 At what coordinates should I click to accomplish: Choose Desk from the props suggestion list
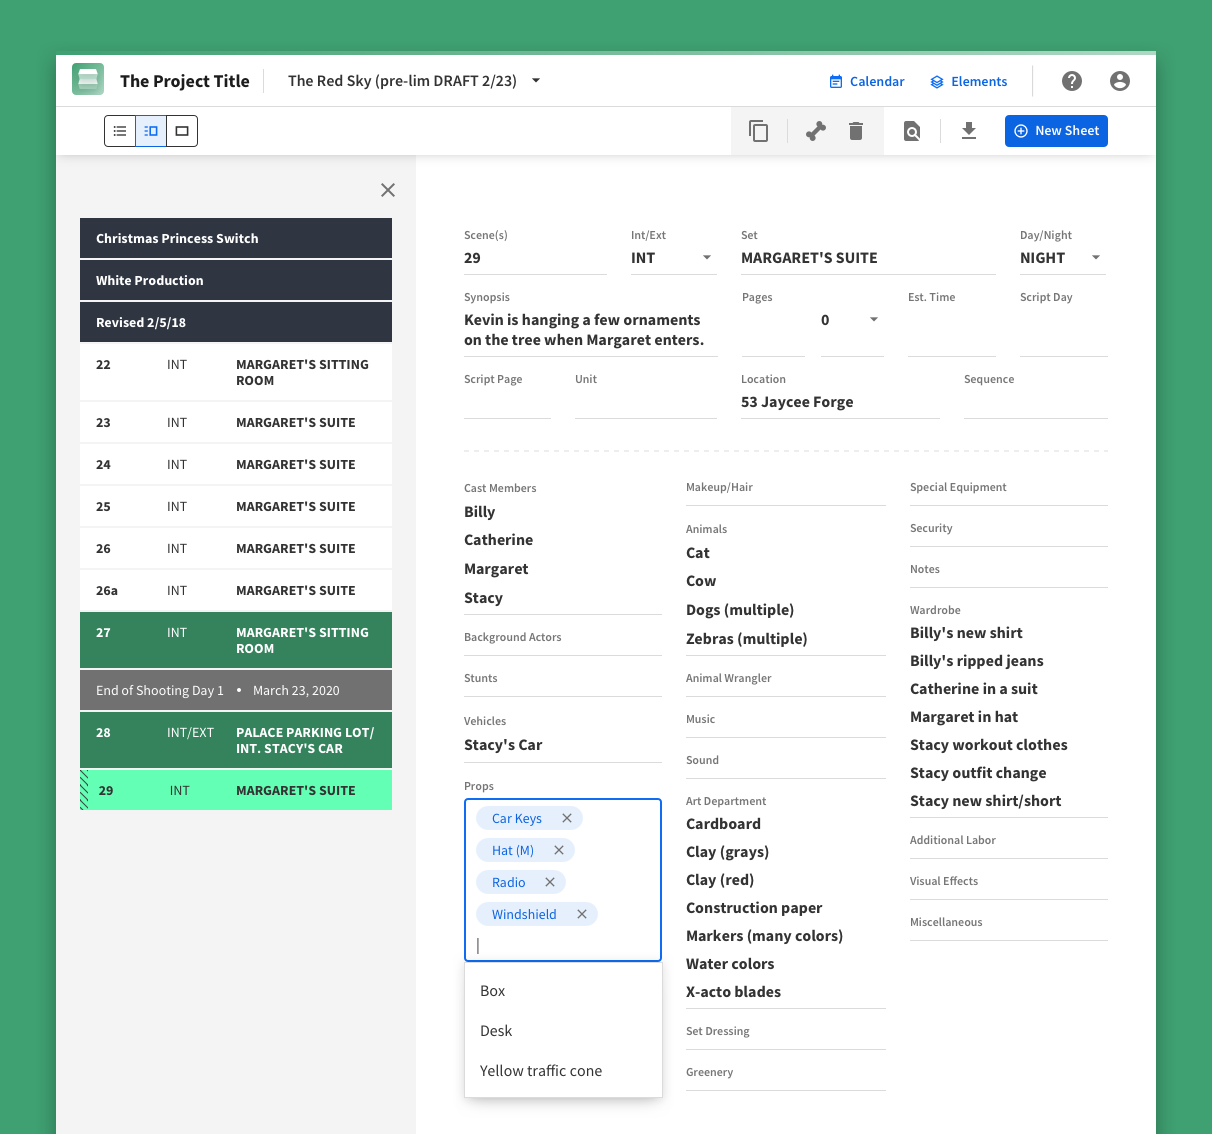tap(496, 1031)
